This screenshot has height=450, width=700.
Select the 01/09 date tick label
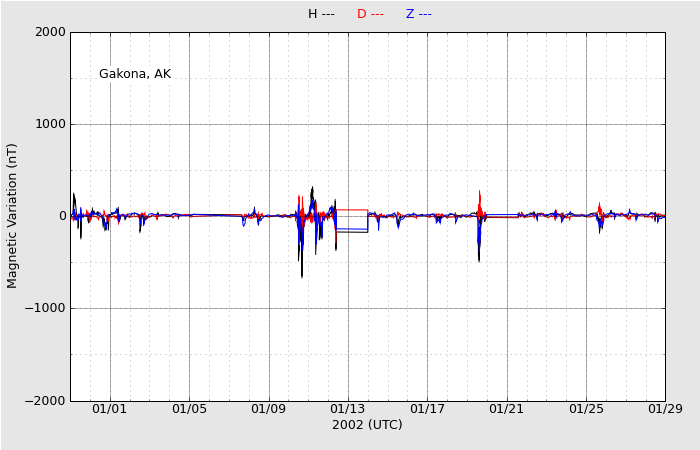coord(268,408)
